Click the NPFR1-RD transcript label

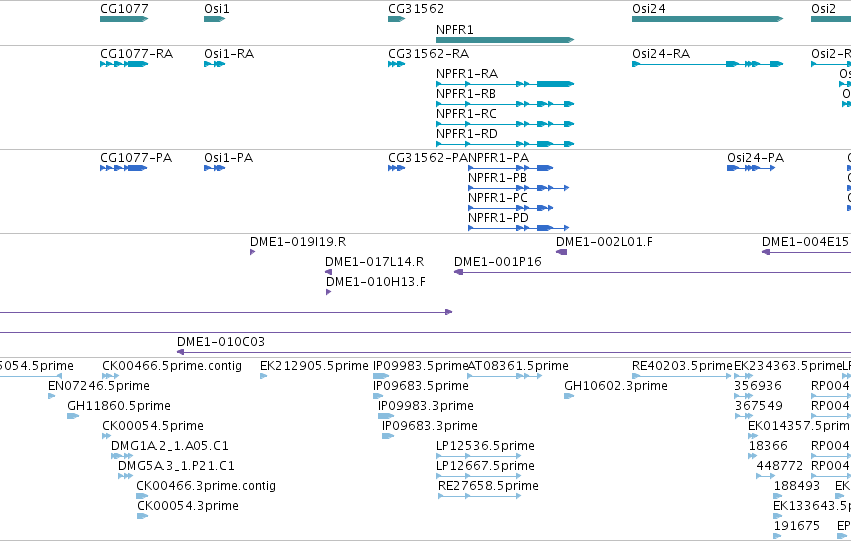coord(466,134)
